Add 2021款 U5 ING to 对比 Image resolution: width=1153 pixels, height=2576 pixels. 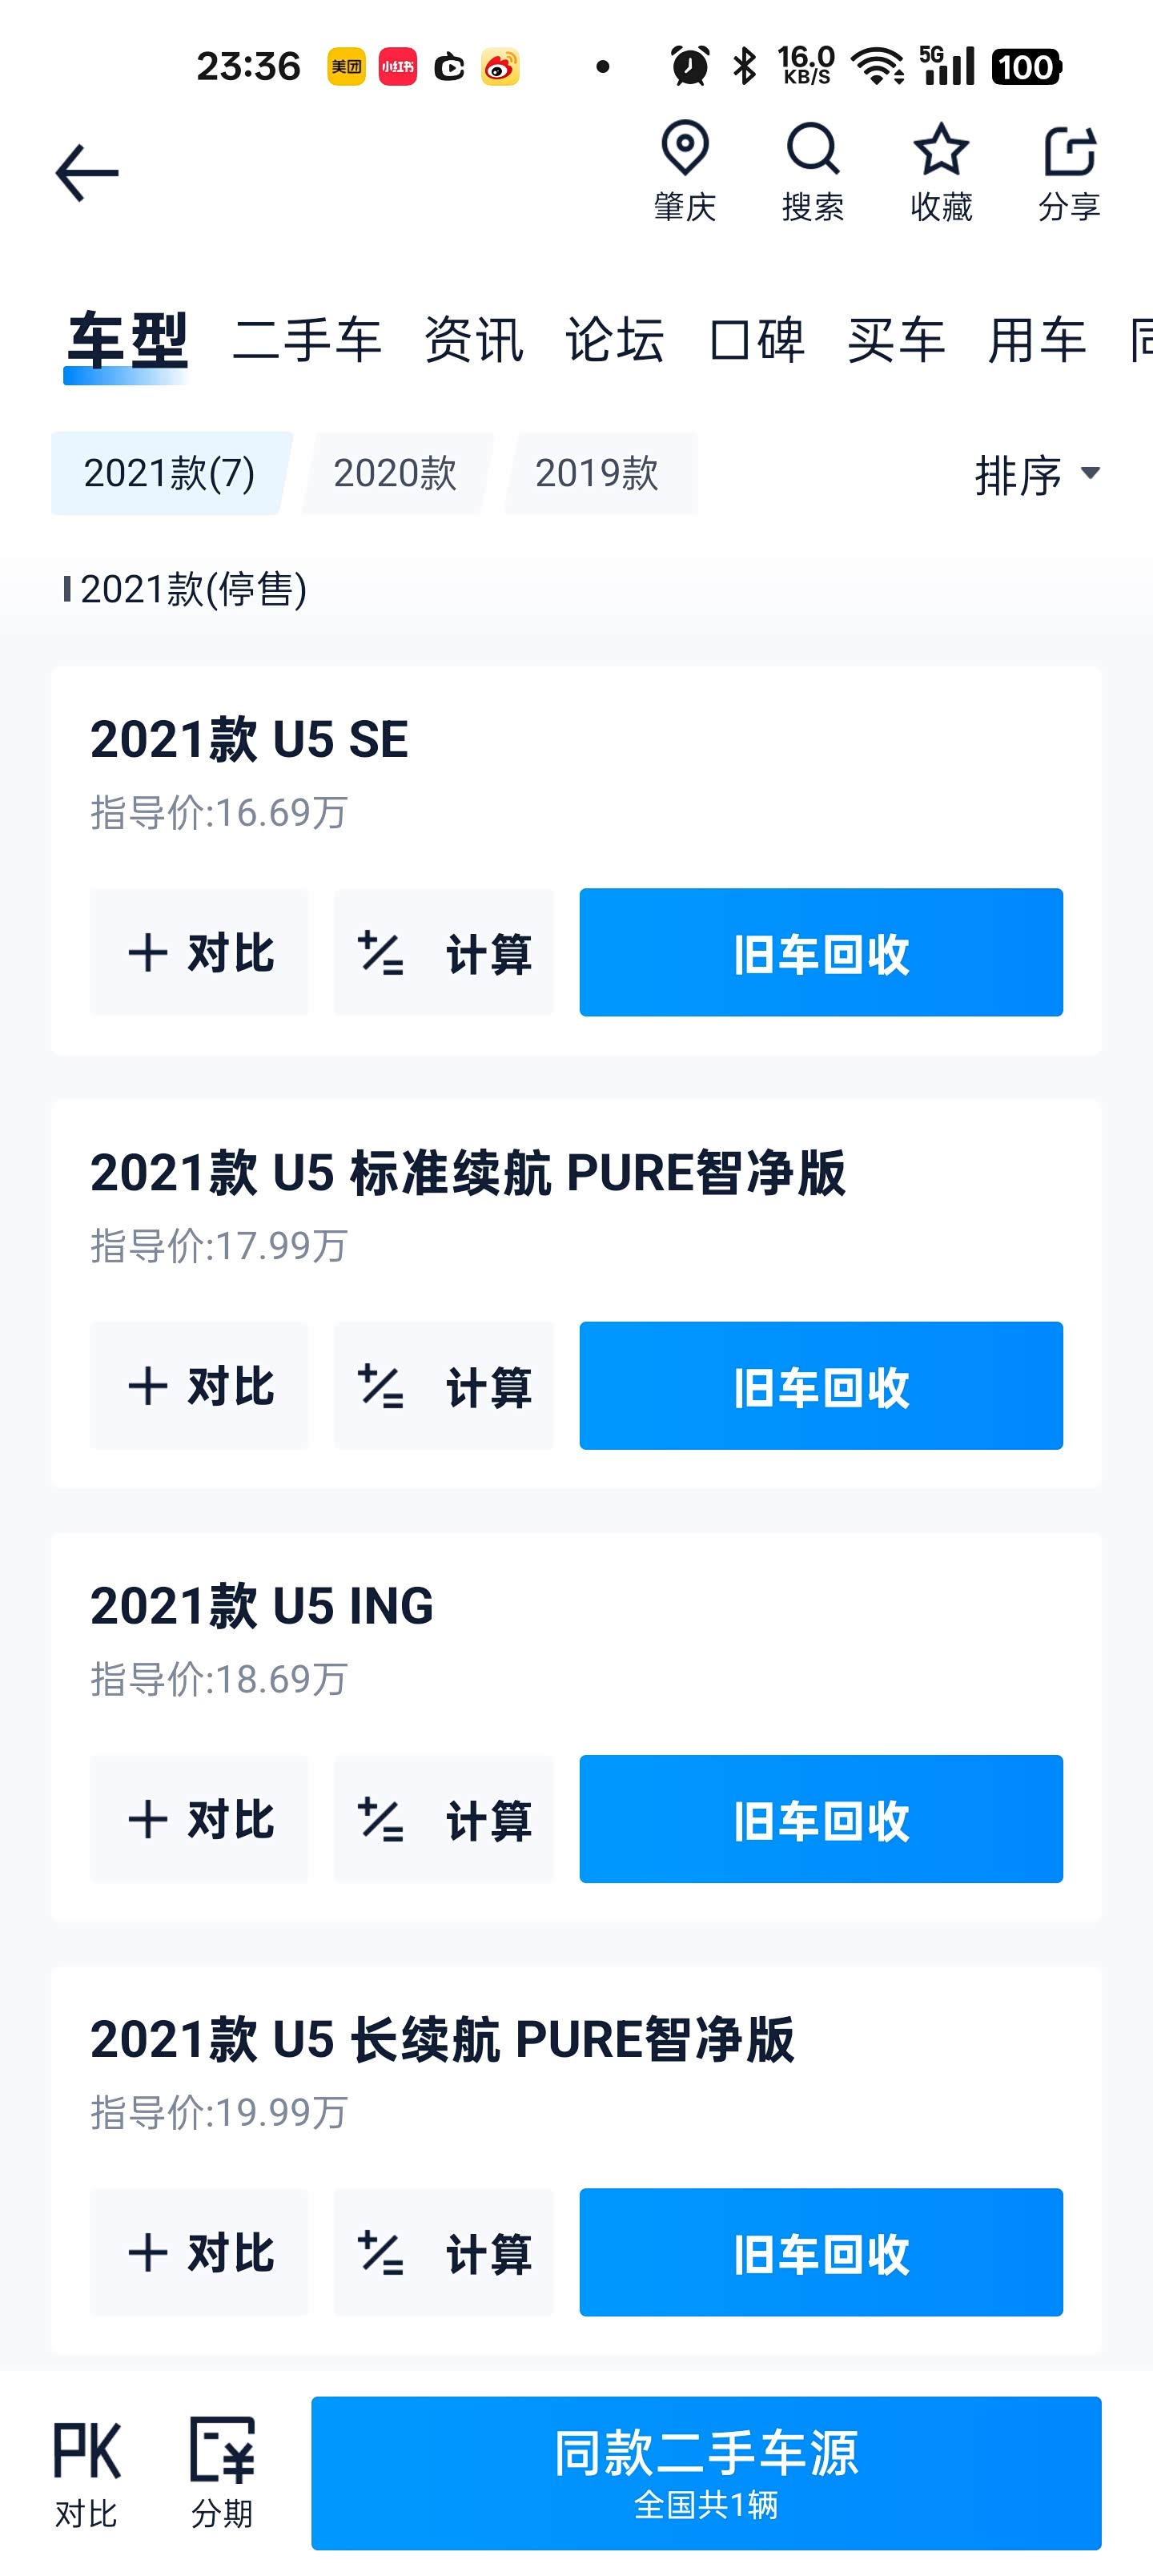click(x=200, y=1819)
